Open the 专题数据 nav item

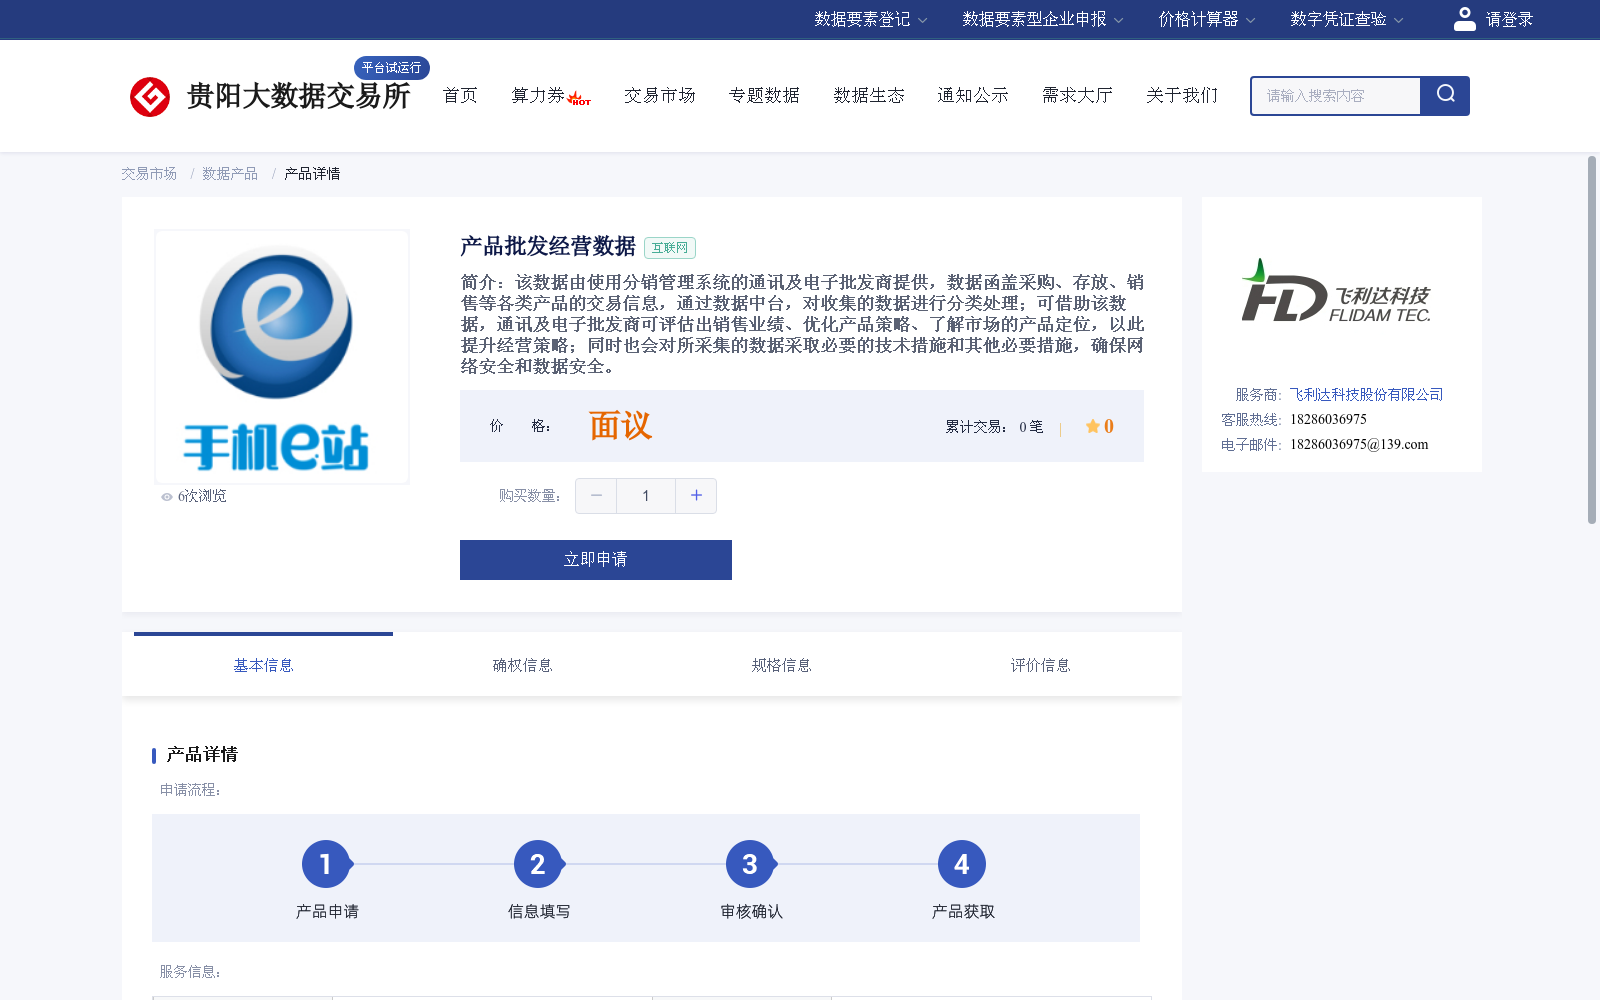(x=764, y=95)
